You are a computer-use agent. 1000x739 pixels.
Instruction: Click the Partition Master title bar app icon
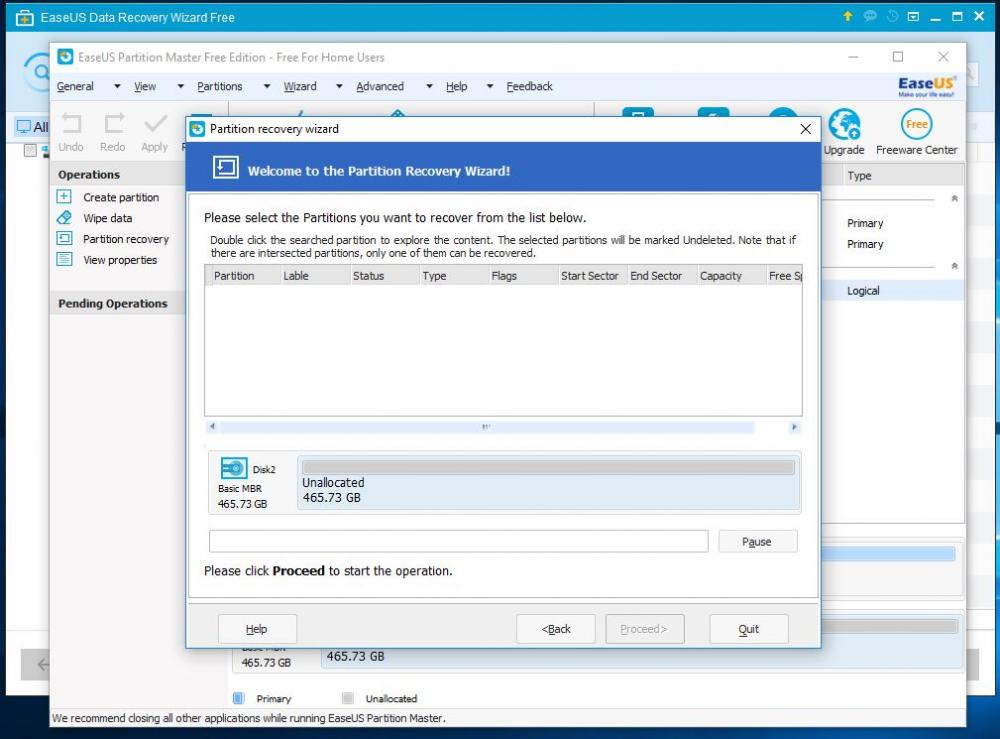pos(65,57)
